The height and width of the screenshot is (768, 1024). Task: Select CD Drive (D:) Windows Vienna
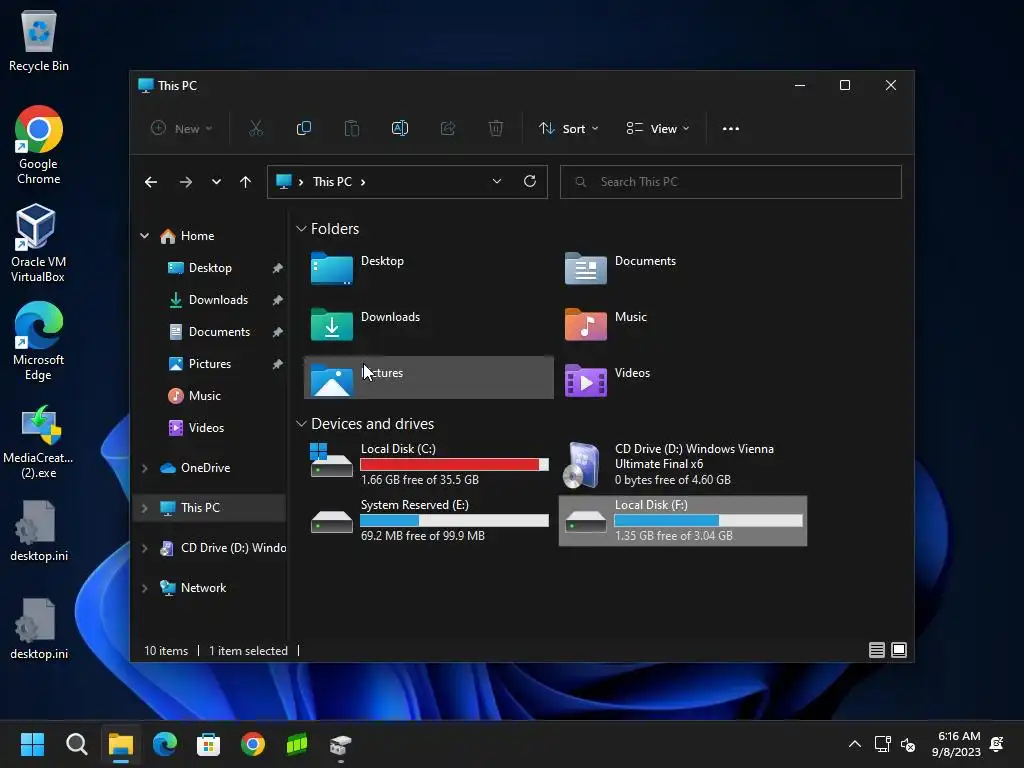coord(682,464)
